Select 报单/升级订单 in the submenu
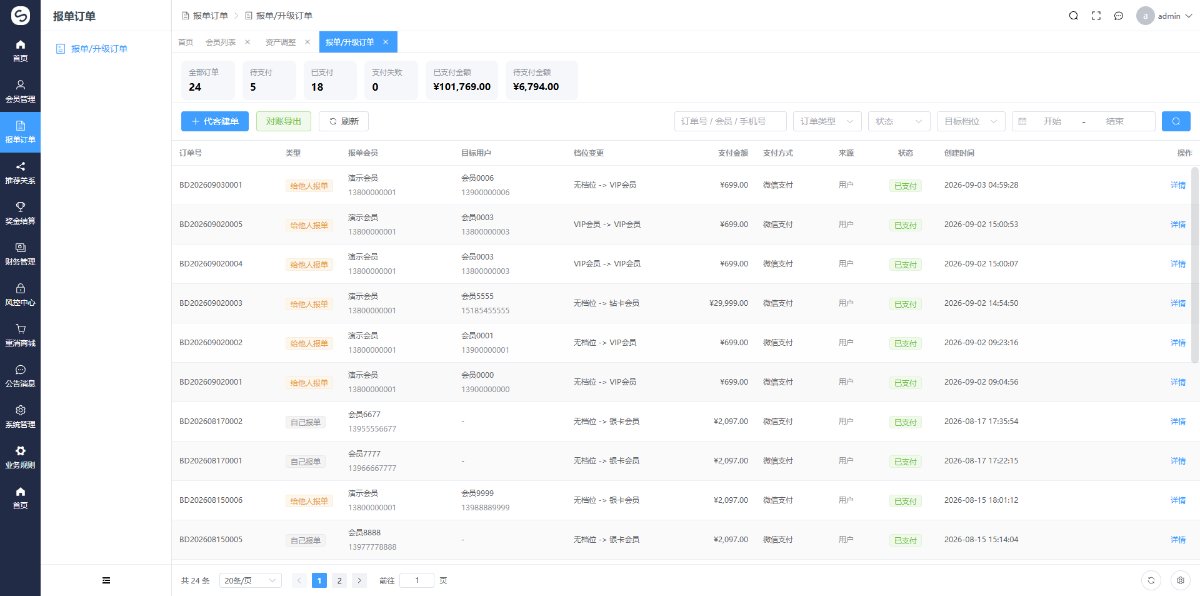This screenshot has width=1200, height=596. (x=100, y=48)
